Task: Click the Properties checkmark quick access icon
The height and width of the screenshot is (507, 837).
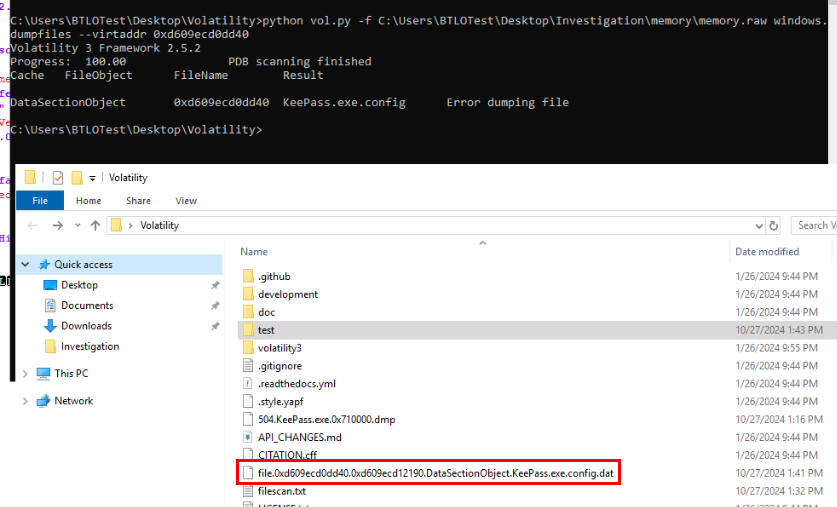Action: point(58,178)
